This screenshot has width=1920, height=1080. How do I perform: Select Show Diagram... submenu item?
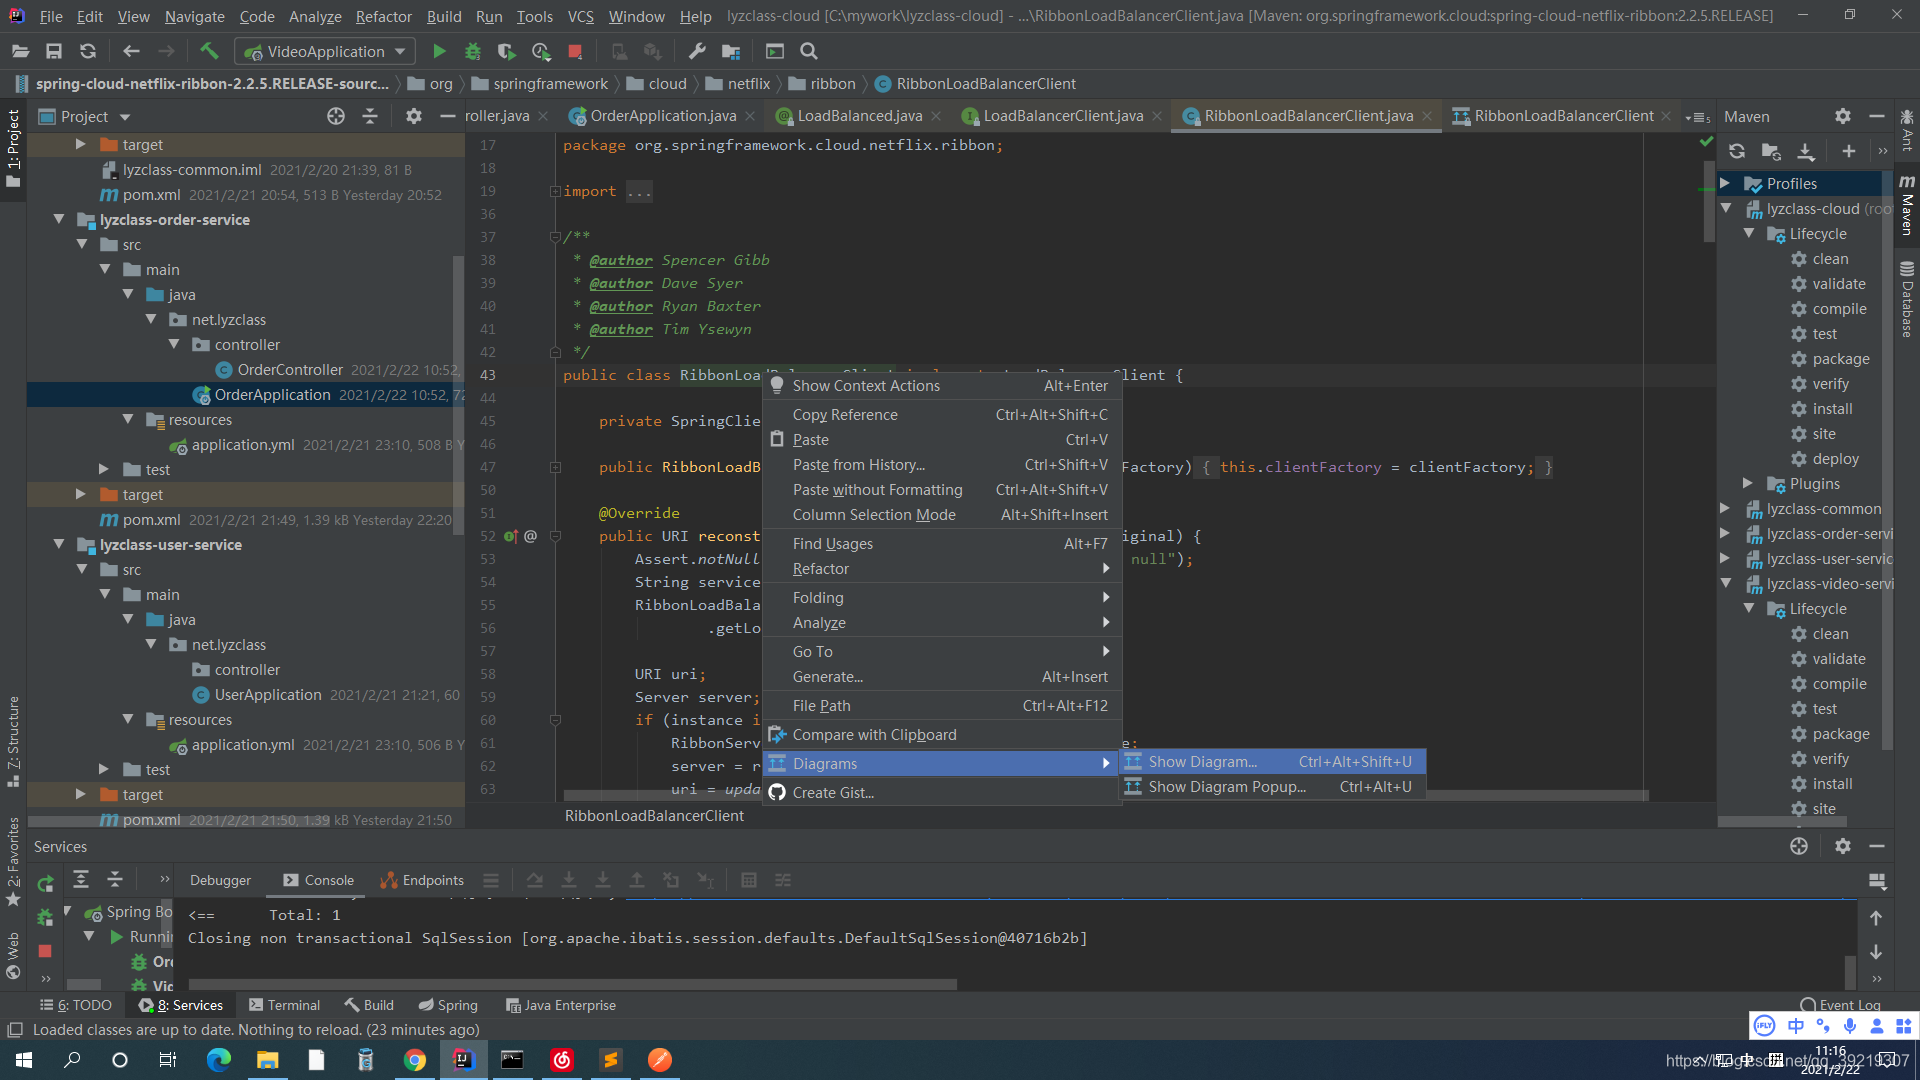tap(1272, 762)
